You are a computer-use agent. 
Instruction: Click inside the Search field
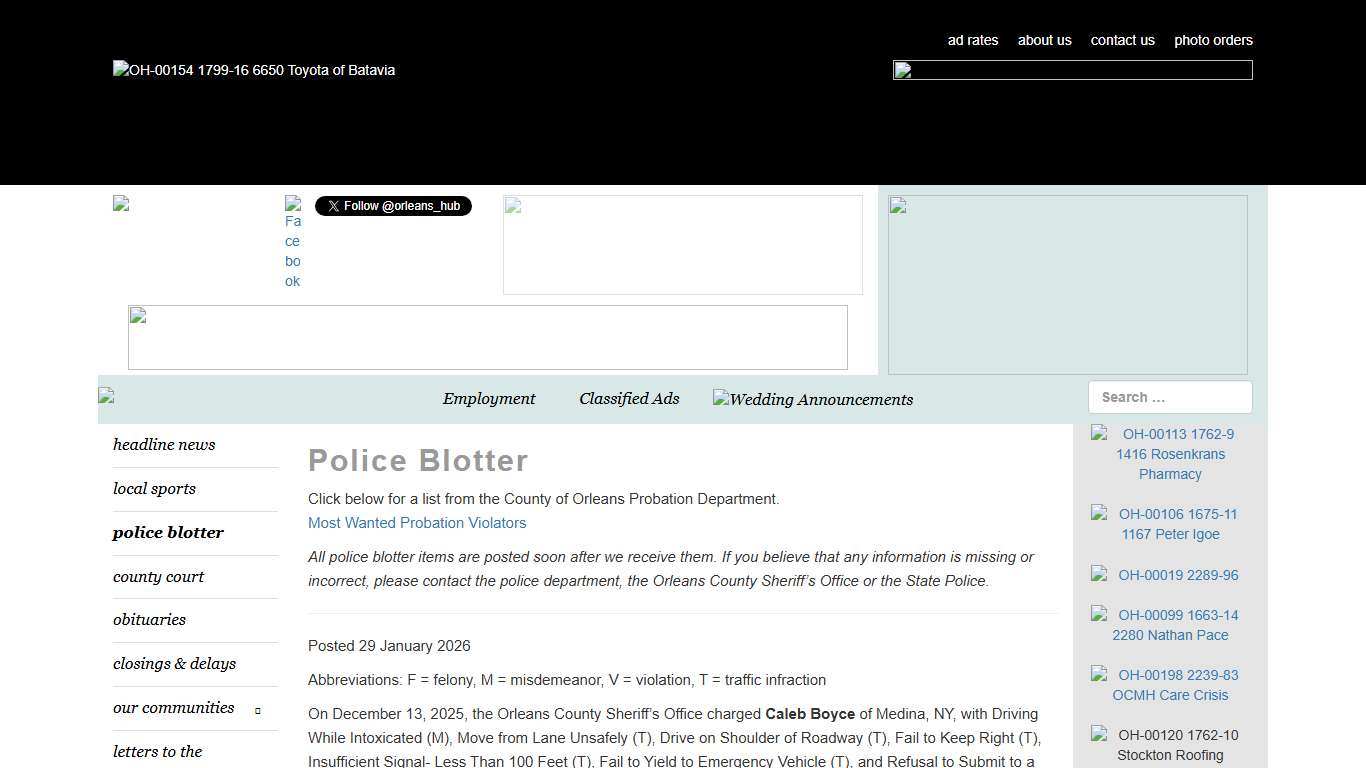pyautogui.click(x=1170, y=397)
